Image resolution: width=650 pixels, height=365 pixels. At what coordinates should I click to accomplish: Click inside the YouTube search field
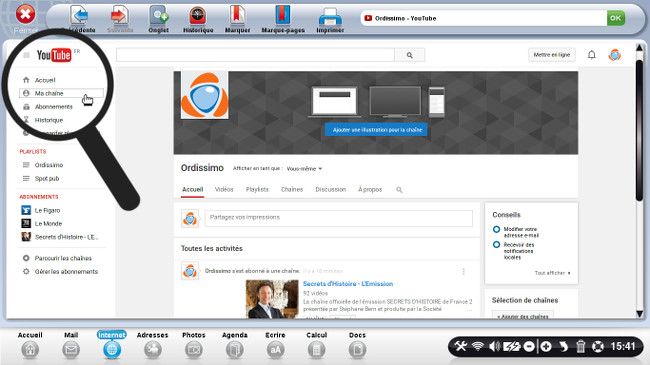(x=255, y=55)
